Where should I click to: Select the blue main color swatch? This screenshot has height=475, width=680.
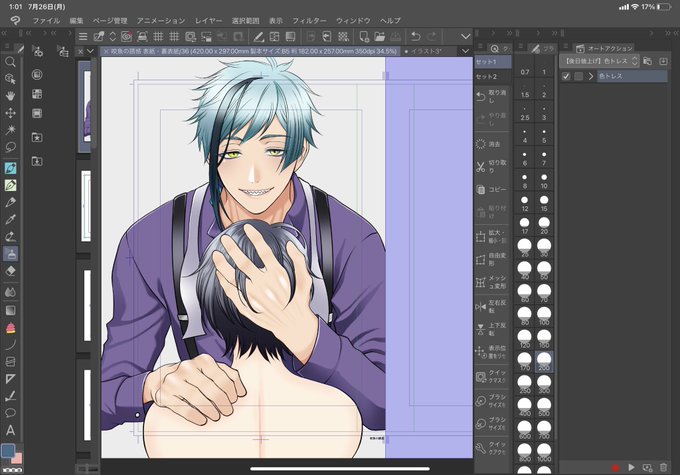(x=8, y=450)
